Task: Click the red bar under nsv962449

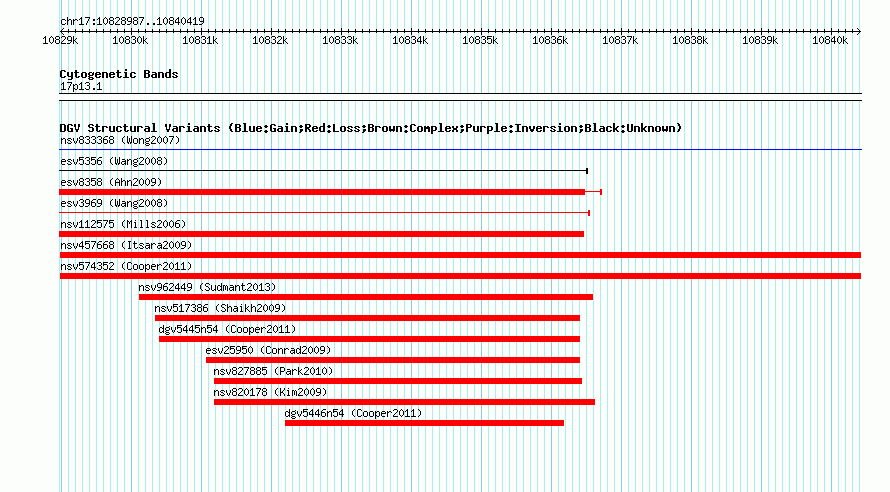Action: 366,297
